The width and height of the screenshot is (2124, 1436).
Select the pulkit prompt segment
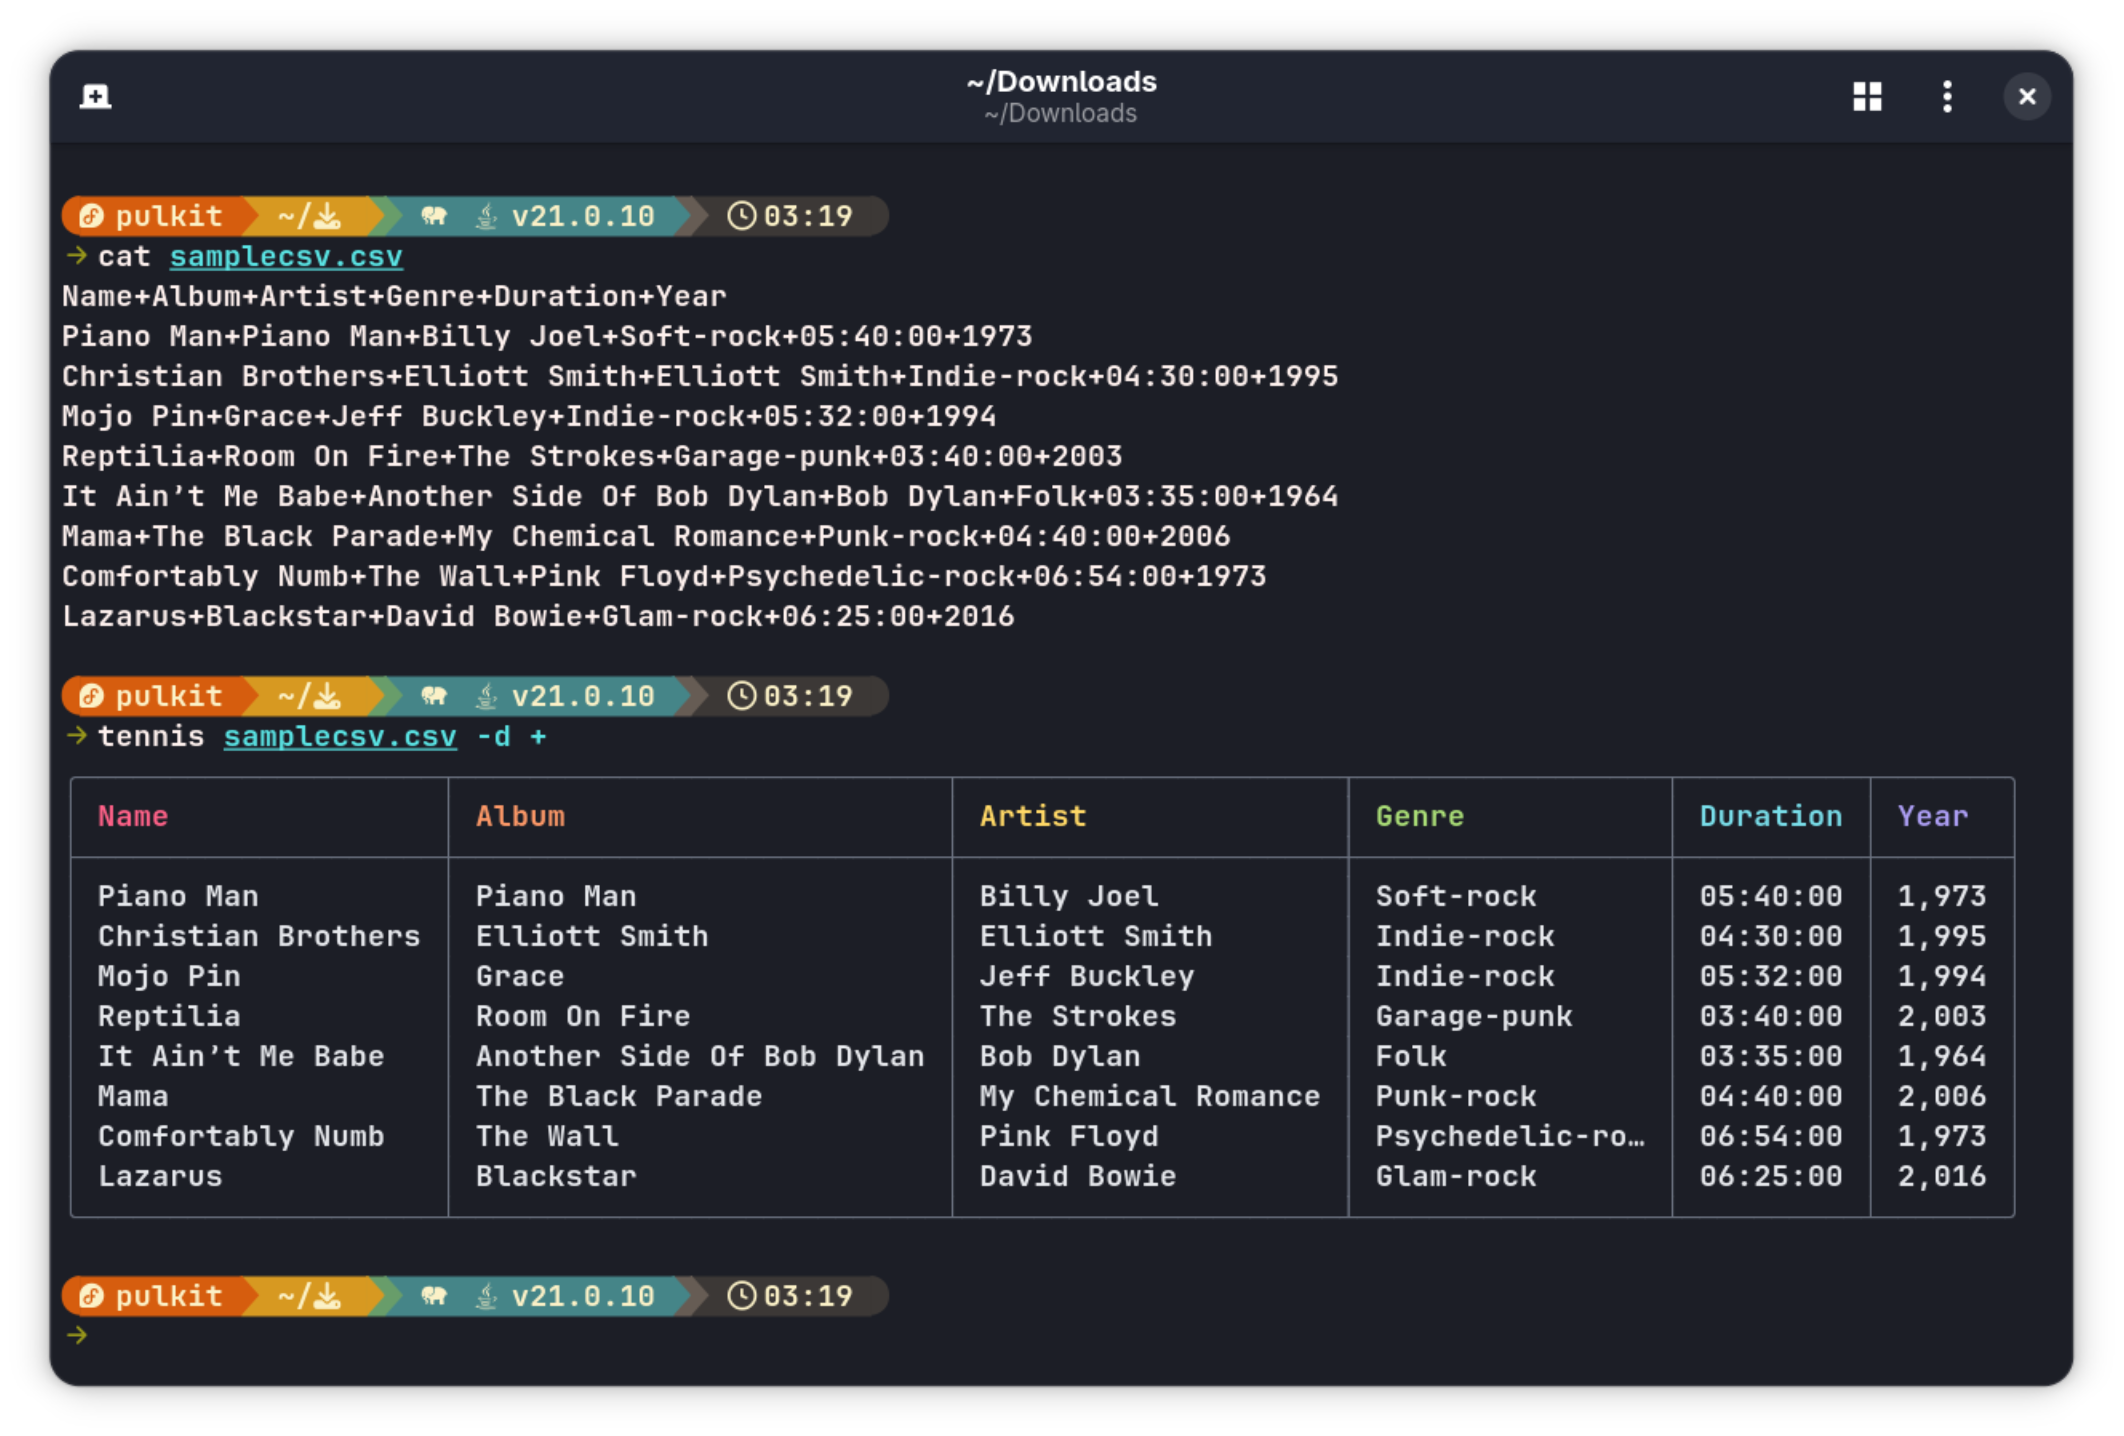pos(167,215)
